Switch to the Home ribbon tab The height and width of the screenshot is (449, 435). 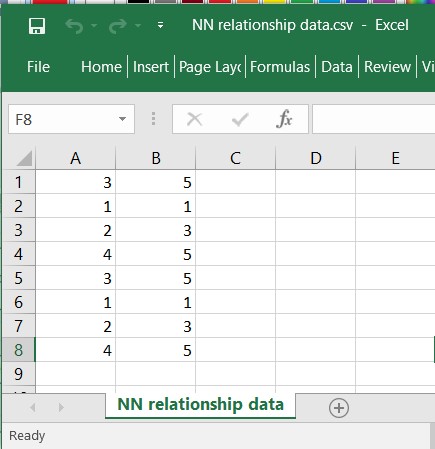point(101,67)
